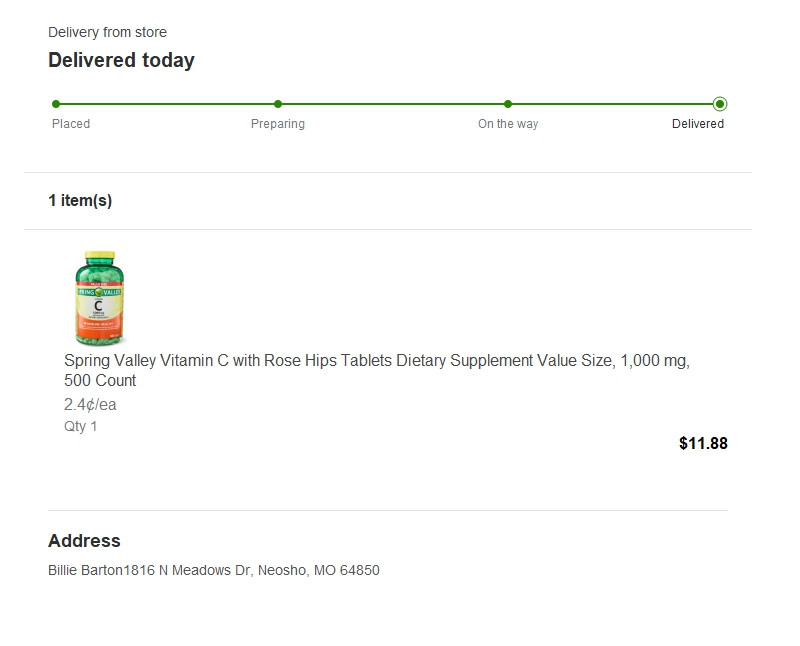Select the Billie Barton delivery address line

(x=214, y=571)
